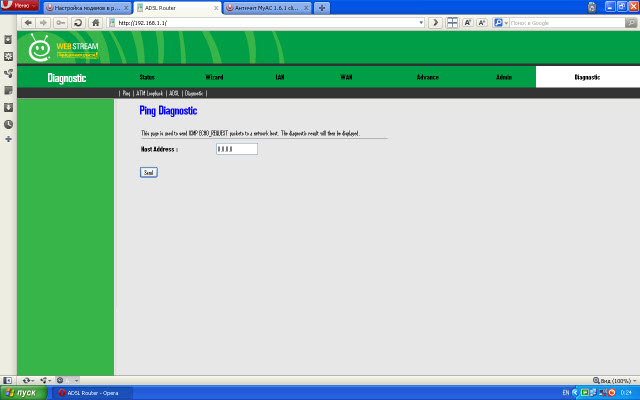Open the Opera menu button
This screenshot has height=400, width=640.
pyautogui.click(x=19, y=6)
